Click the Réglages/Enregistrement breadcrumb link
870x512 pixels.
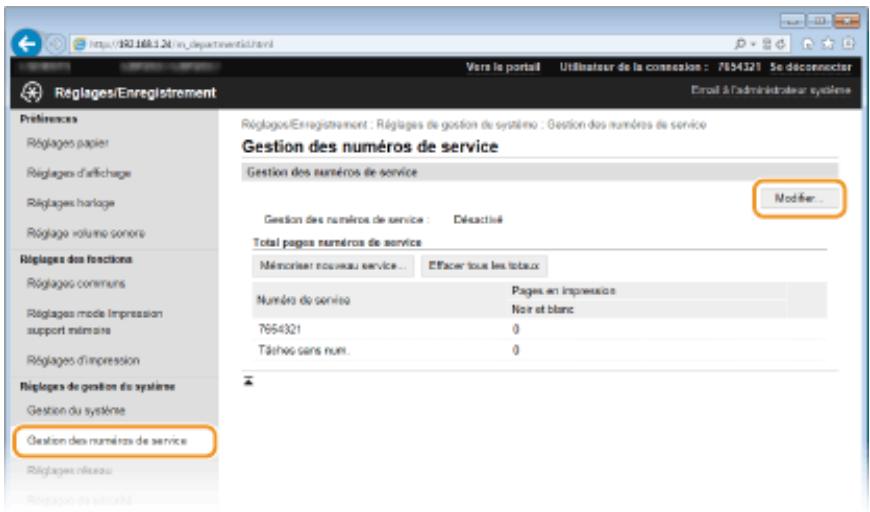[x=304, y=124]
